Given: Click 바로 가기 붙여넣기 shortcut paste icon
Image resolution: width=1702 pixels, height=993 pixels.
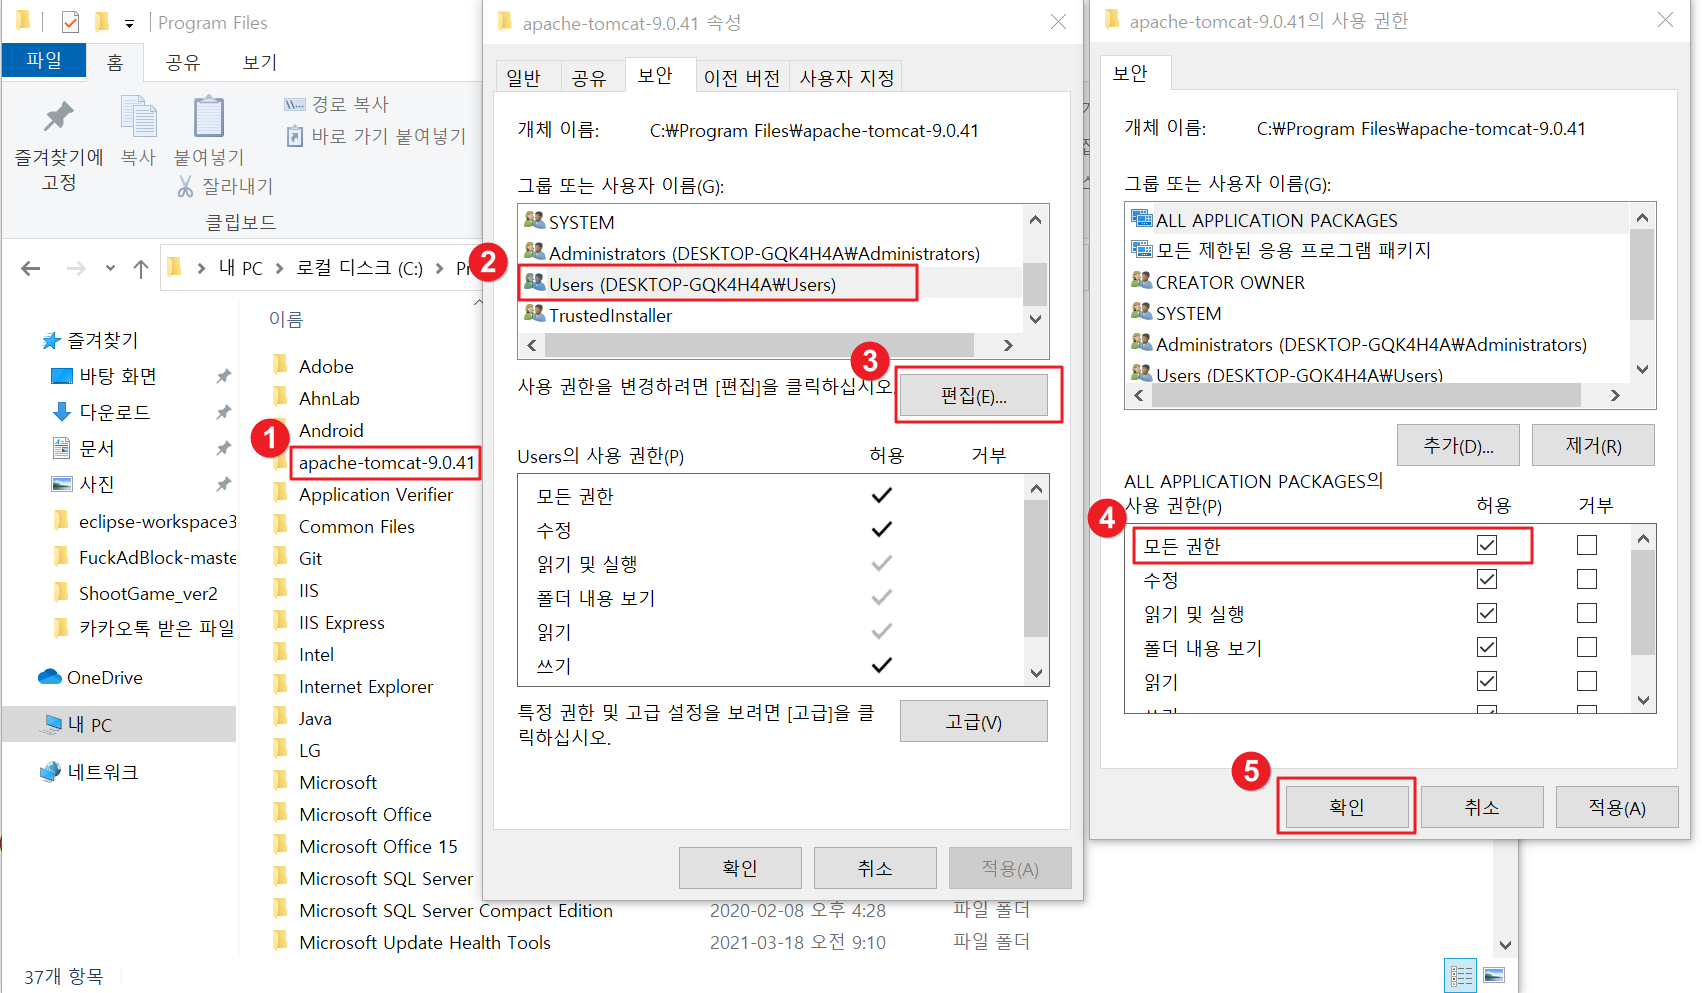Looking at the screenshot, I should [294, 136].
